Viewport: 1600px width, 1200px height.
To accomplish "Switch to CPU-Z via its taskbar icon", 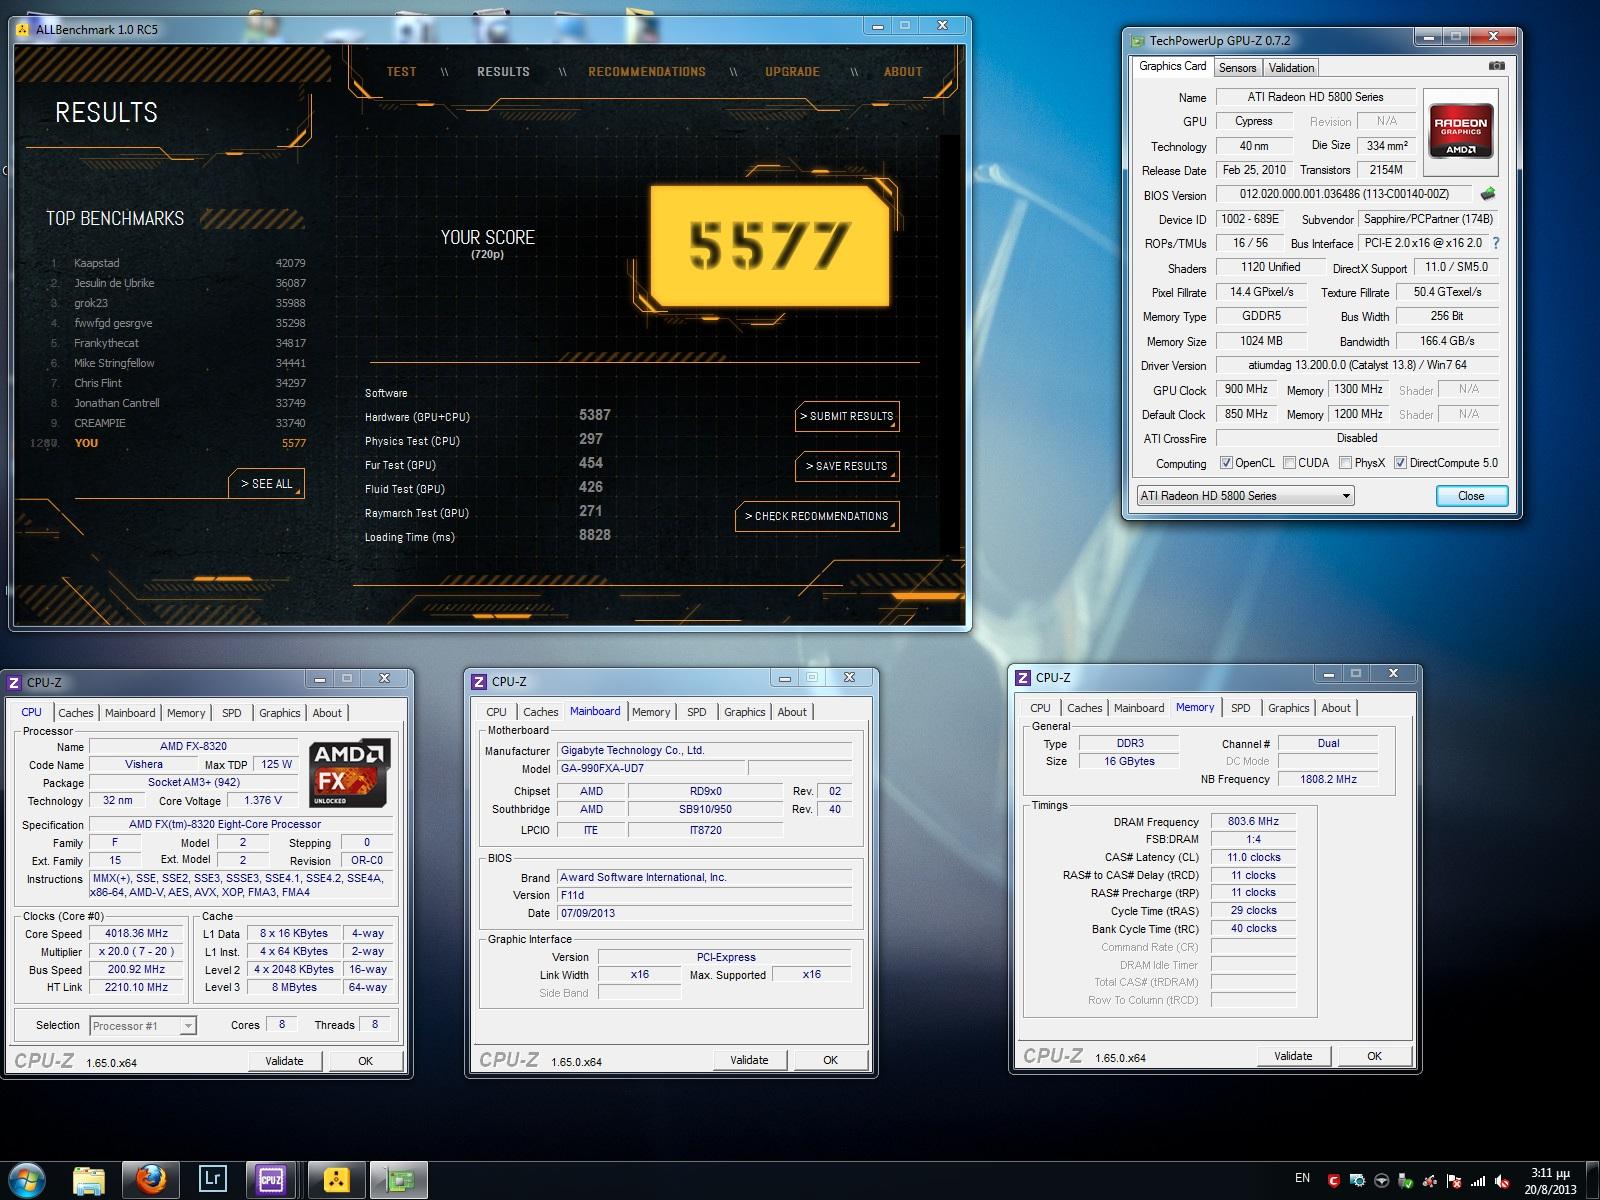I will tap(271, 1180).
